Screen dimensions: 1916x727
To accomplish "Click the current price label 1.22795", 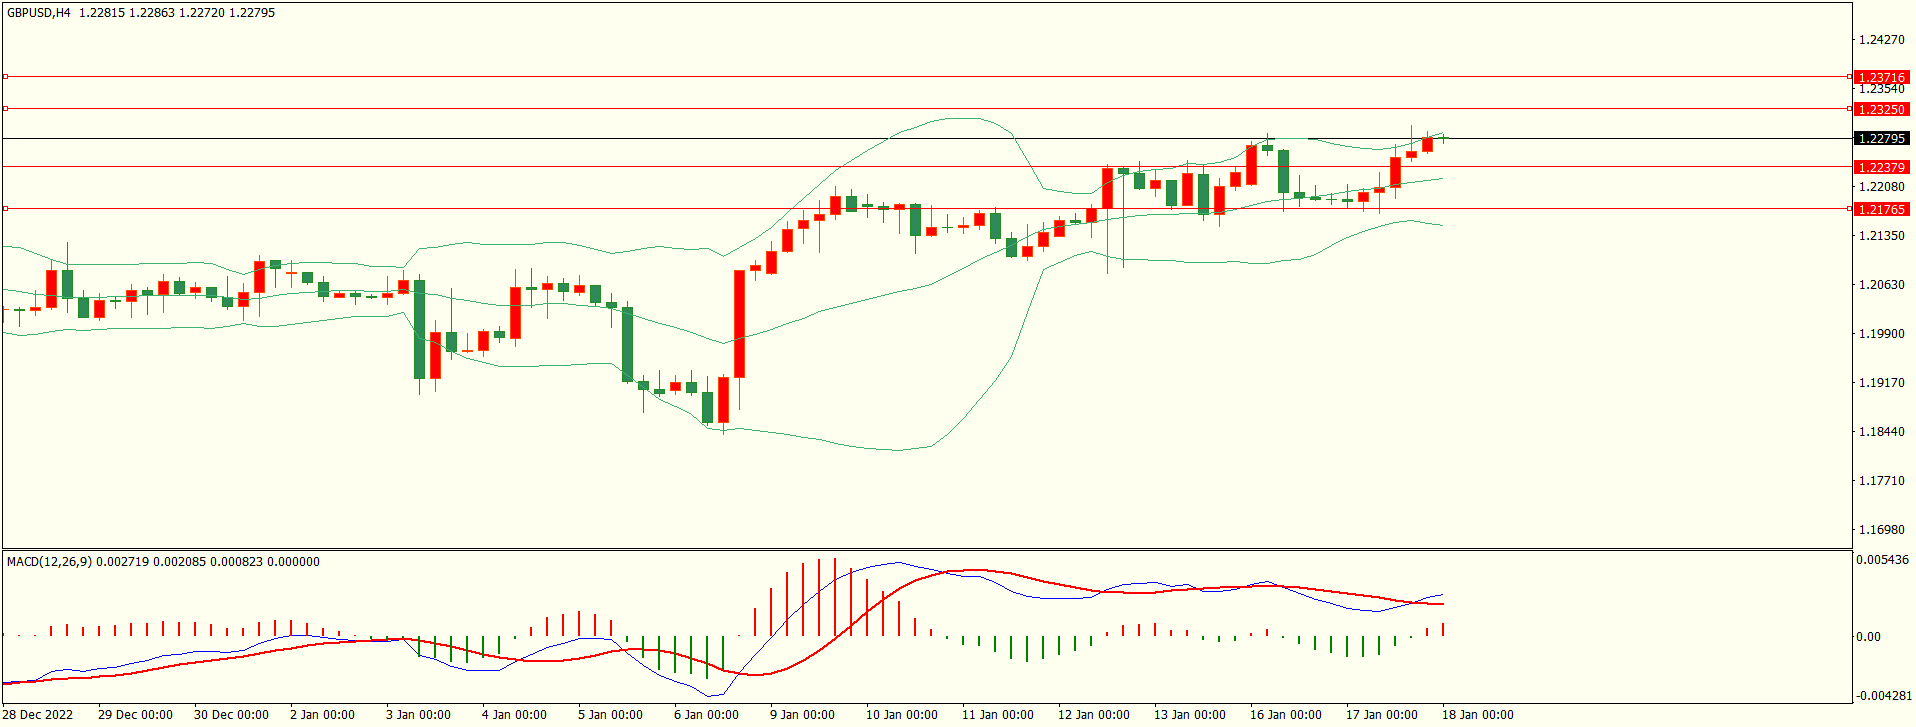I will [x=1881, y=139].
